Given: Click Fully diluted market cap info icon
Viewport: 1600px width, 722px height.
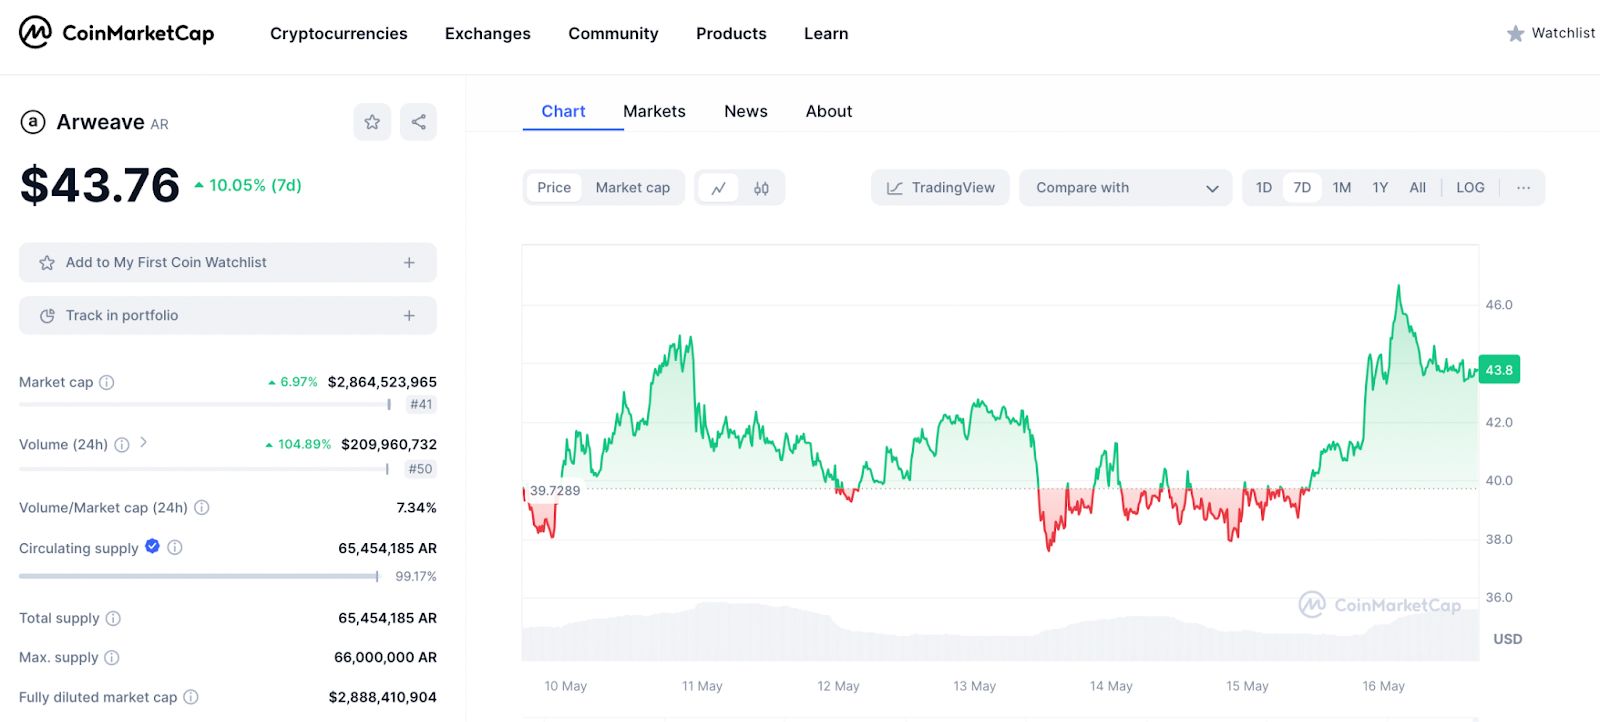Looking at the screenshot, I should point(191,697).
